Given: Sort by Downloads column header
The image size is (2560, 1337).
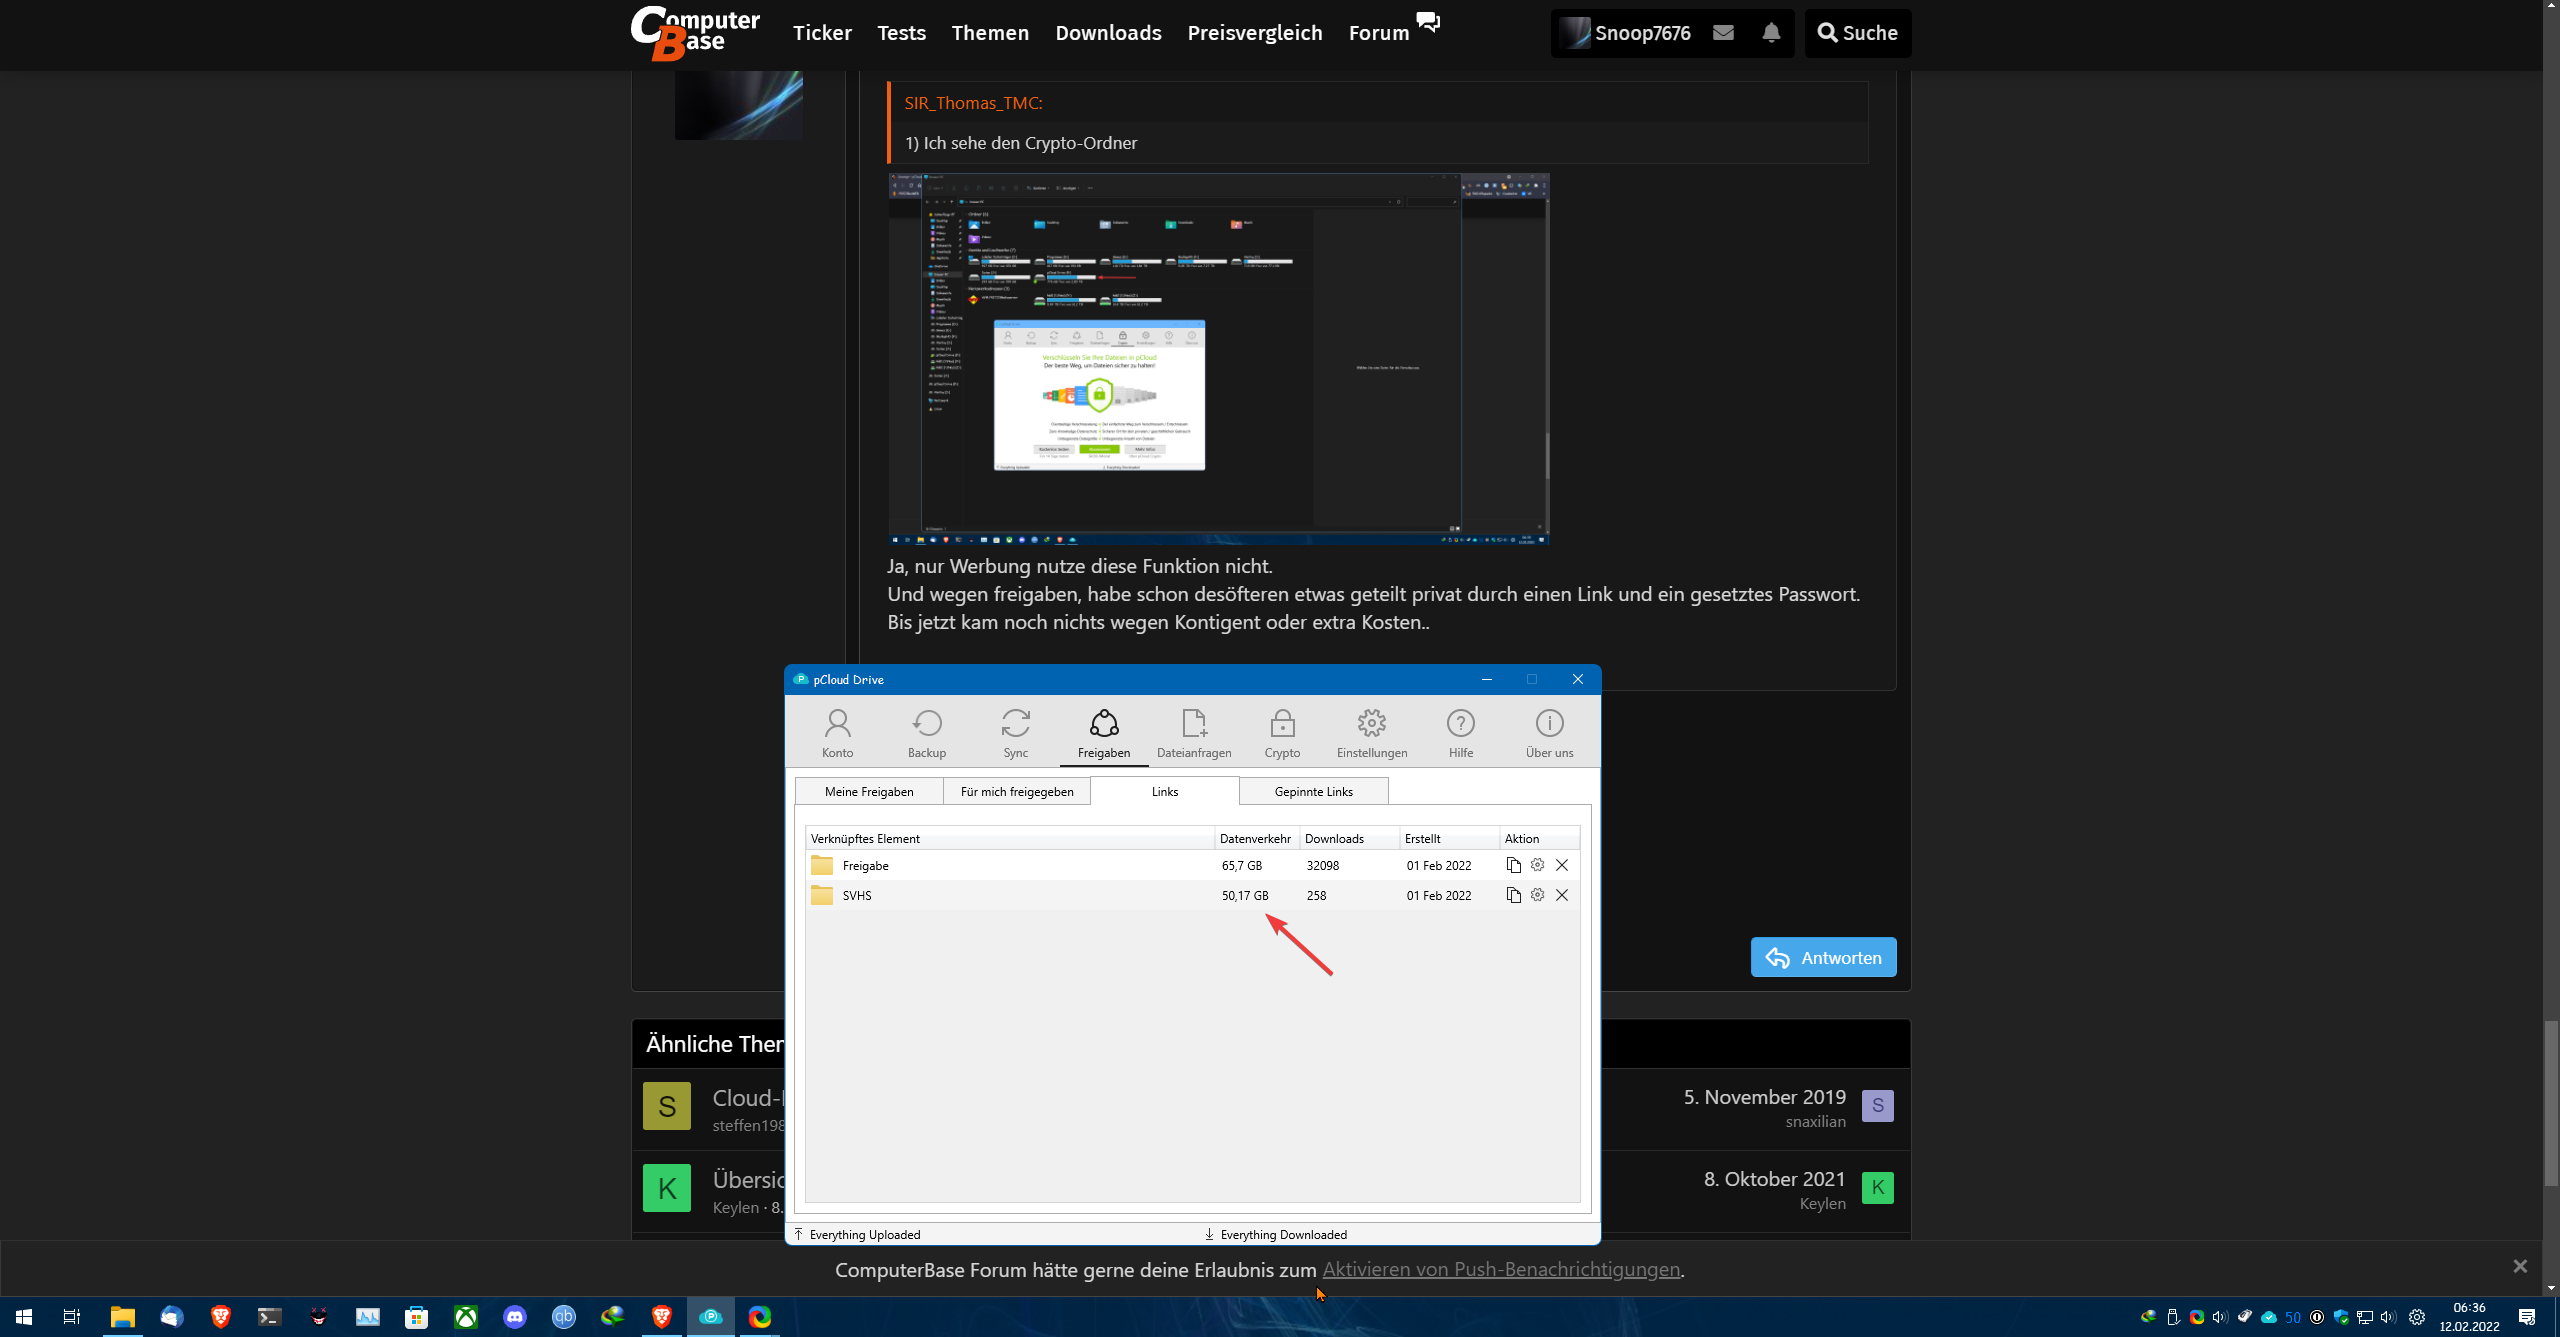Looking at the screenshot, I should coord(1334,838).
